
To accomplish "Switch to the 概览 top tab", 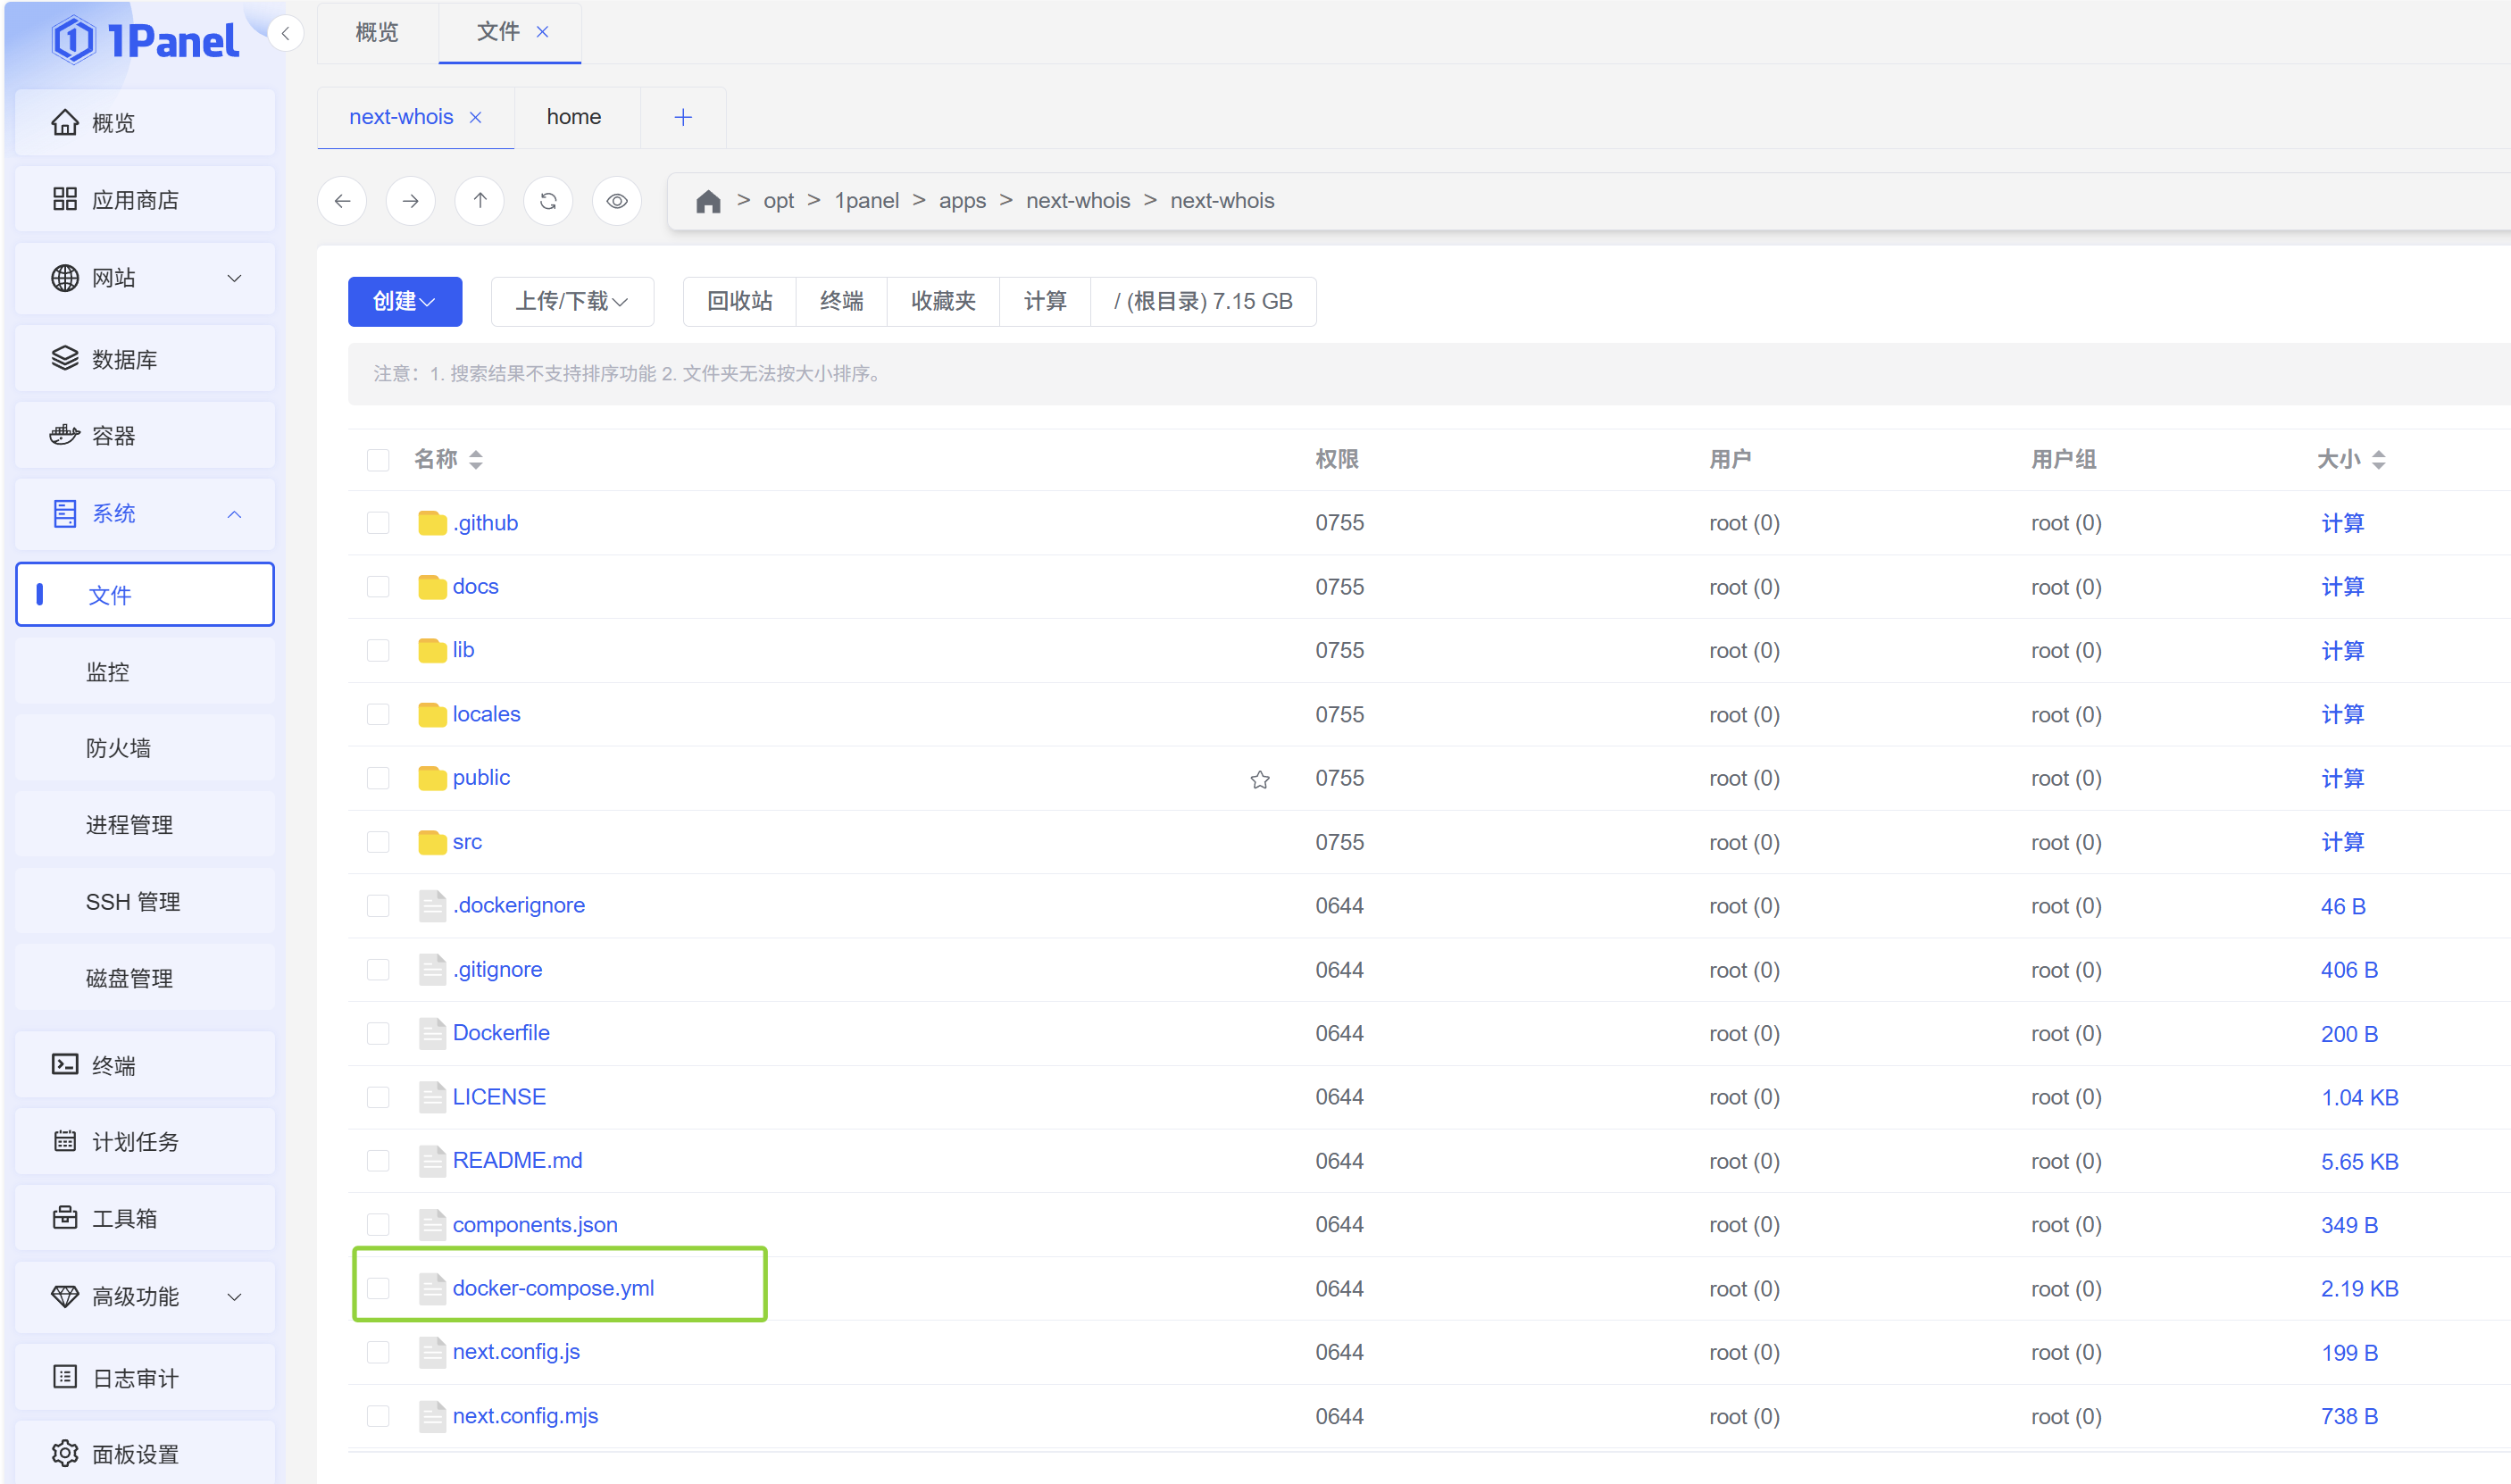I will tap(377, 32).
